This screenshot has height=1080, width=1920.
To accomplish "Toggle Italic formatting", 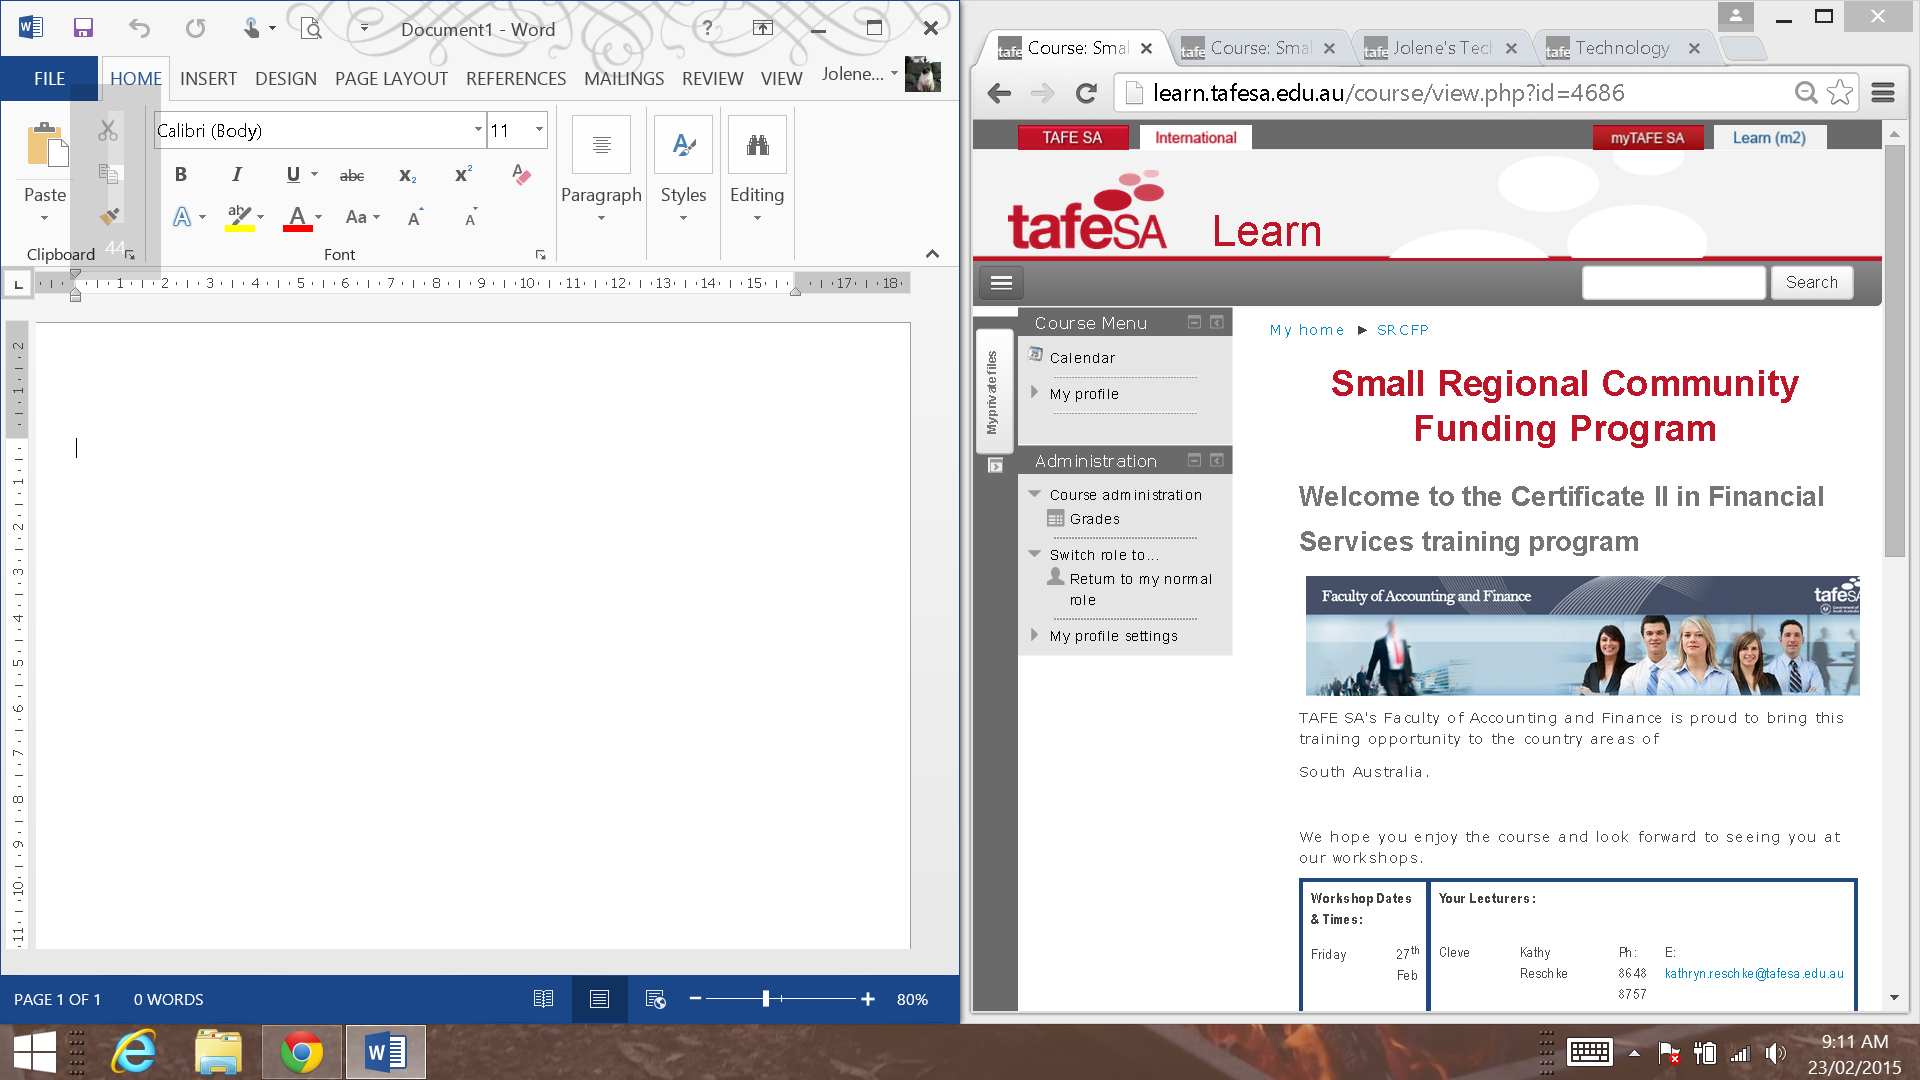I will pyautogui.click(x=236, y=174).
